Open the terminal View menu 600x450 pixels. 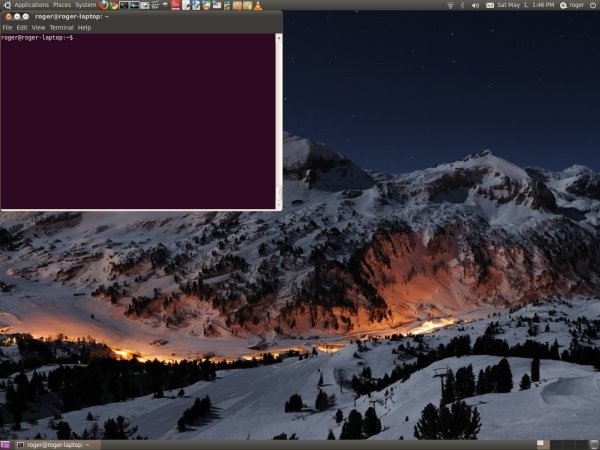38,27
